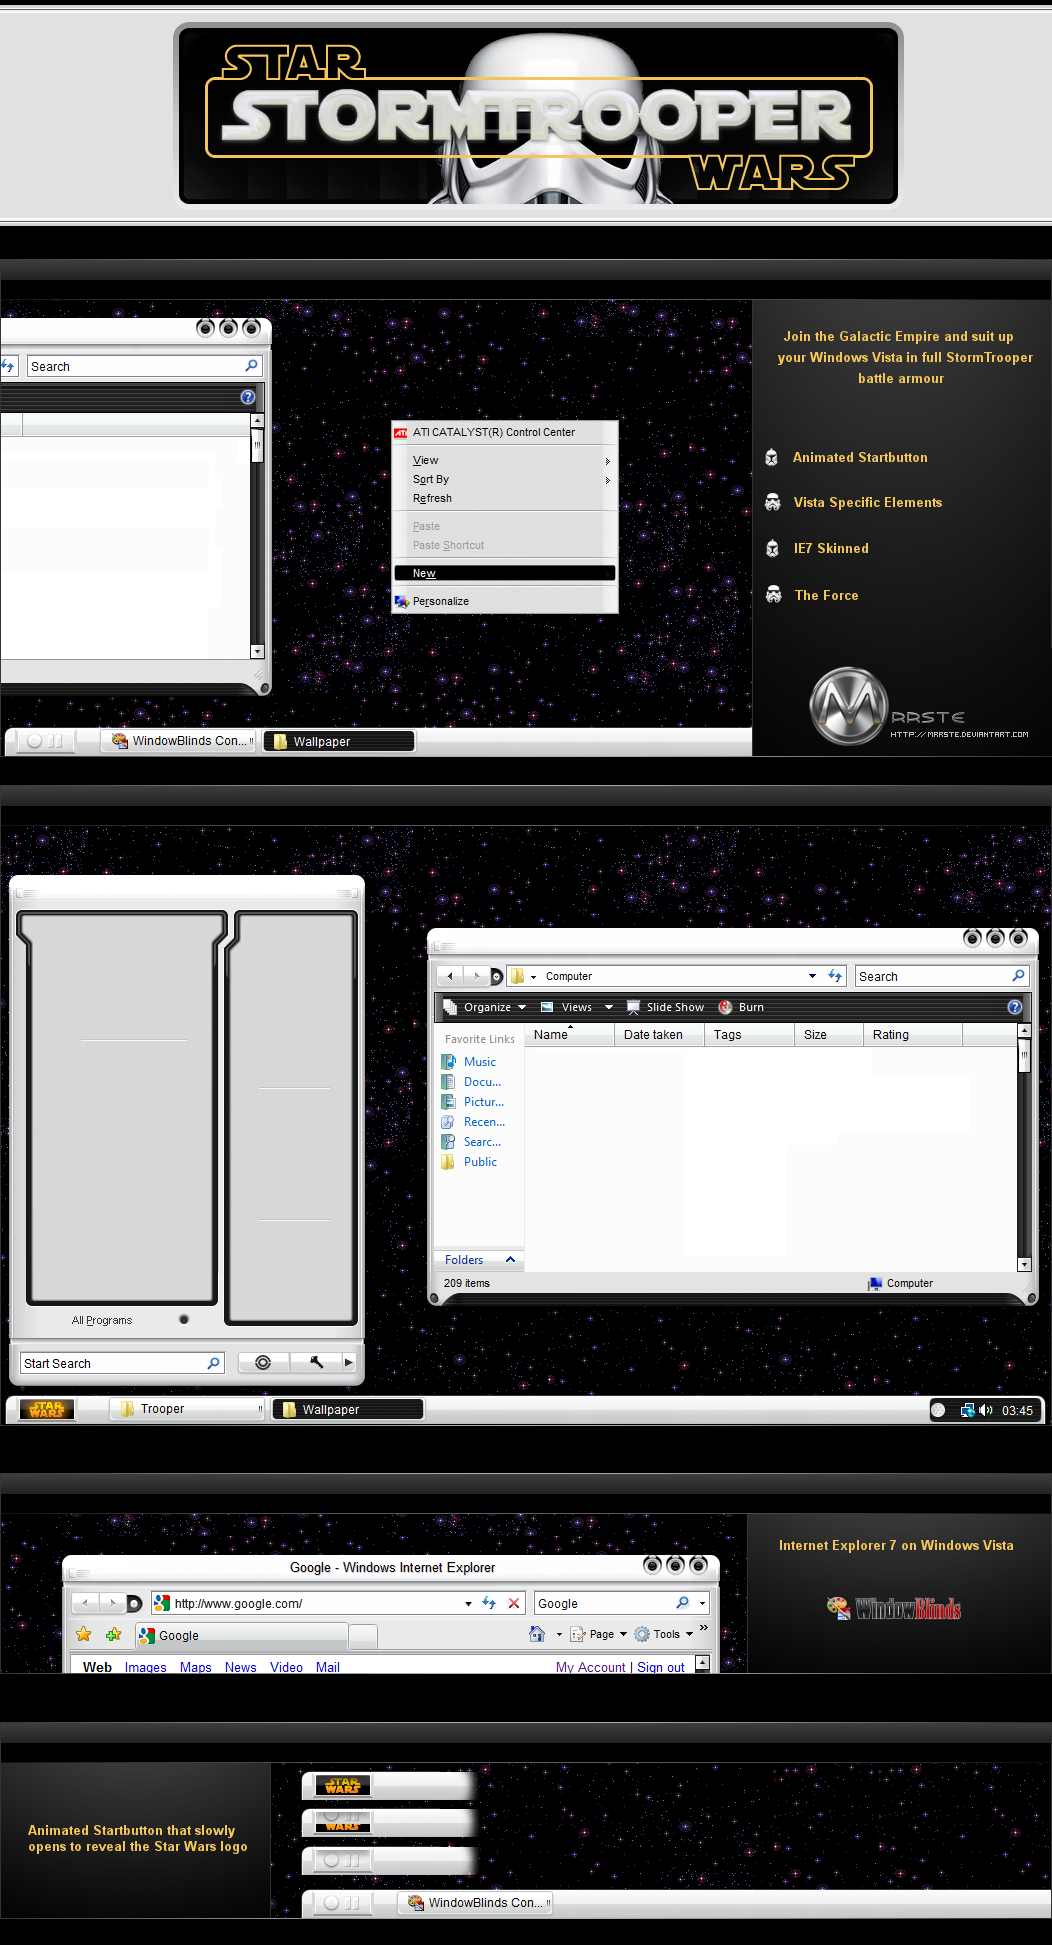Click the Slide Show toolbar button
This screenshot has height=1945, width=1052.
[665, 1007]
